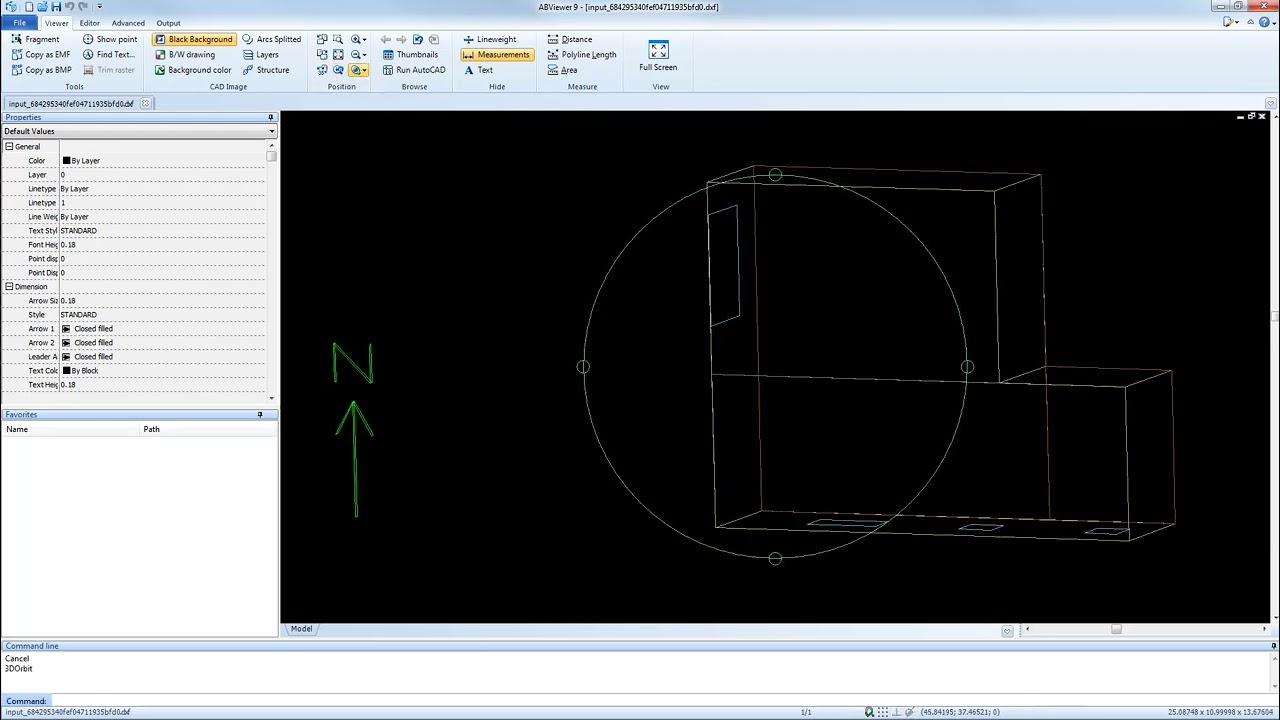Select the Arrow 2 Closed filled value
Image resolution: width=1280 pixels, height=720 pixels.
click(x=92, y=343)
